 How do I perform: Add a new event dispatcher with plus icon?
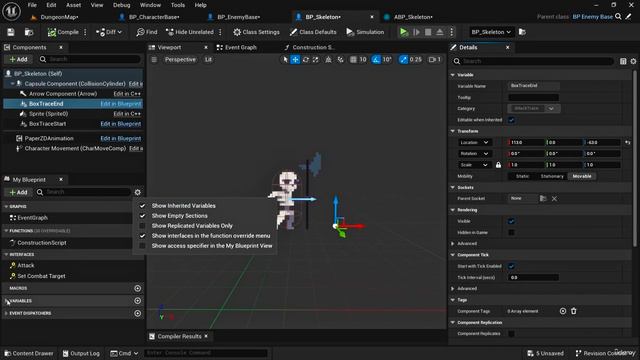pyautogui.click(x=138, y=313)
